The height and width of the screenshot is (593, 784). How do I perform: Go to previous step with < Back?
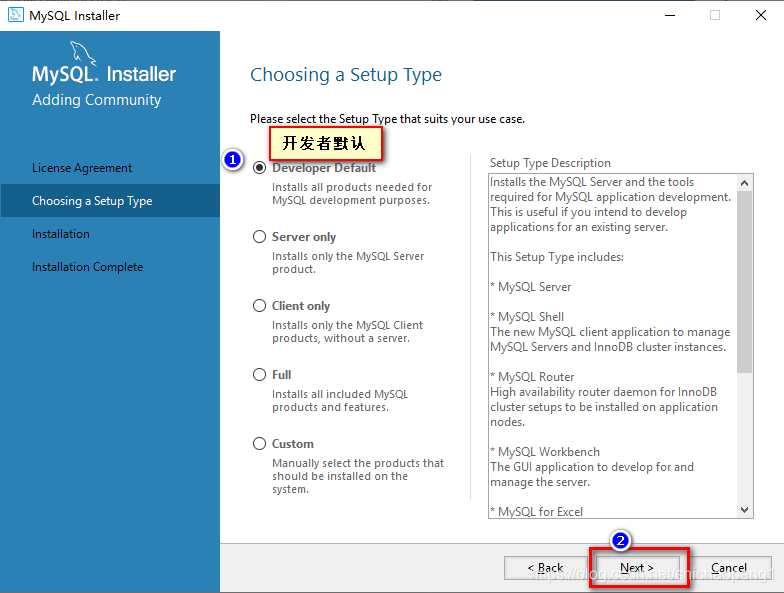click(546, 568)
